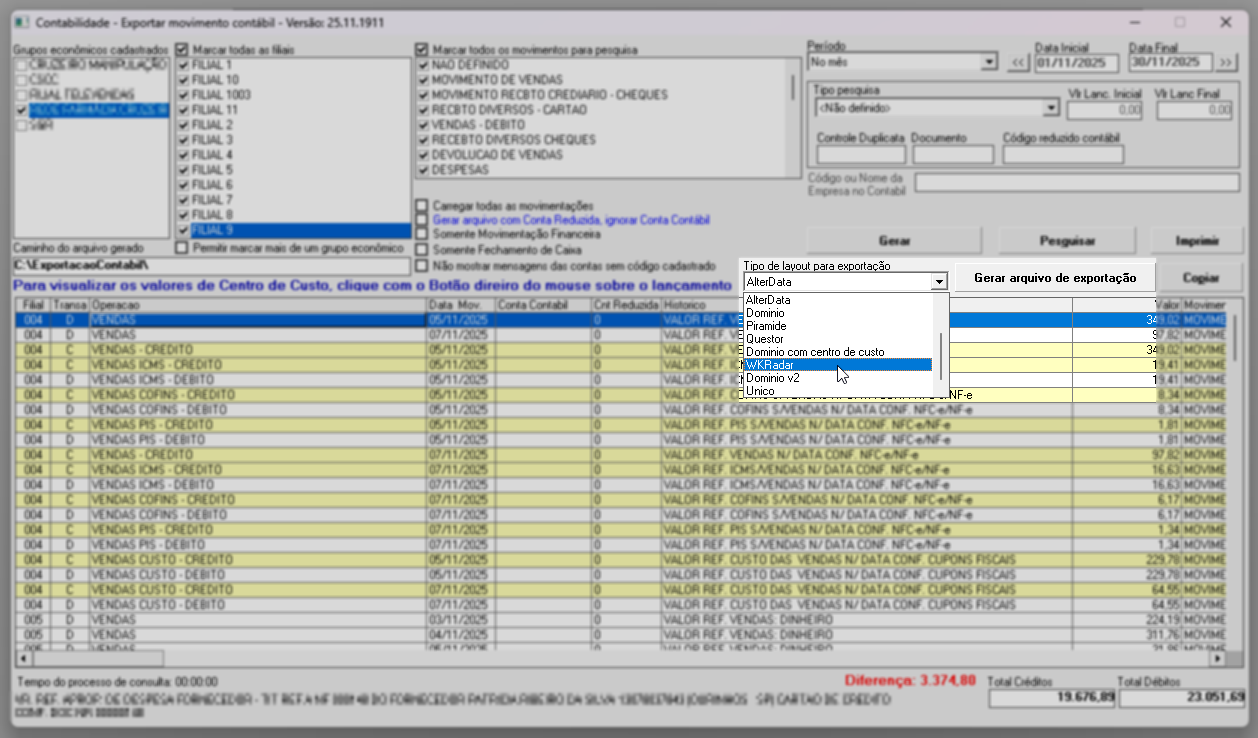Expand the Tipo pesquisa combo box
Image resolution: width=1258 pixels, height=738 pixels.
pyautogui.click(x=1050, y=107)
